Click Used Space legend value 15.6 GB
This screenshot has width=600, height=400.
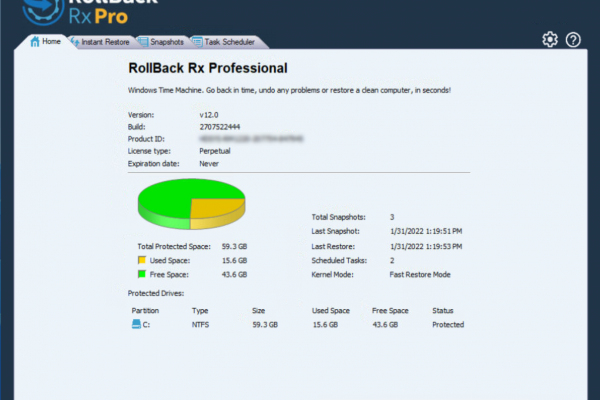point(234,260)
